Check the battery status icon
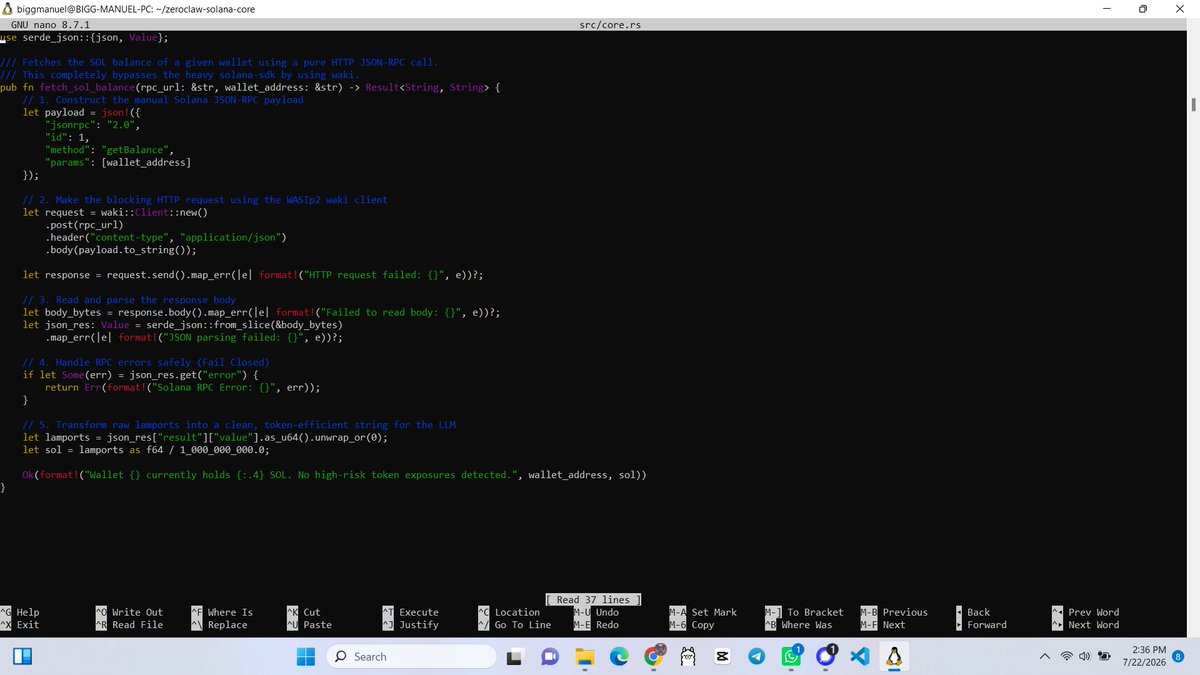Image resolution: width=1200 pixels, height=675 pixels. (1104, 657)
